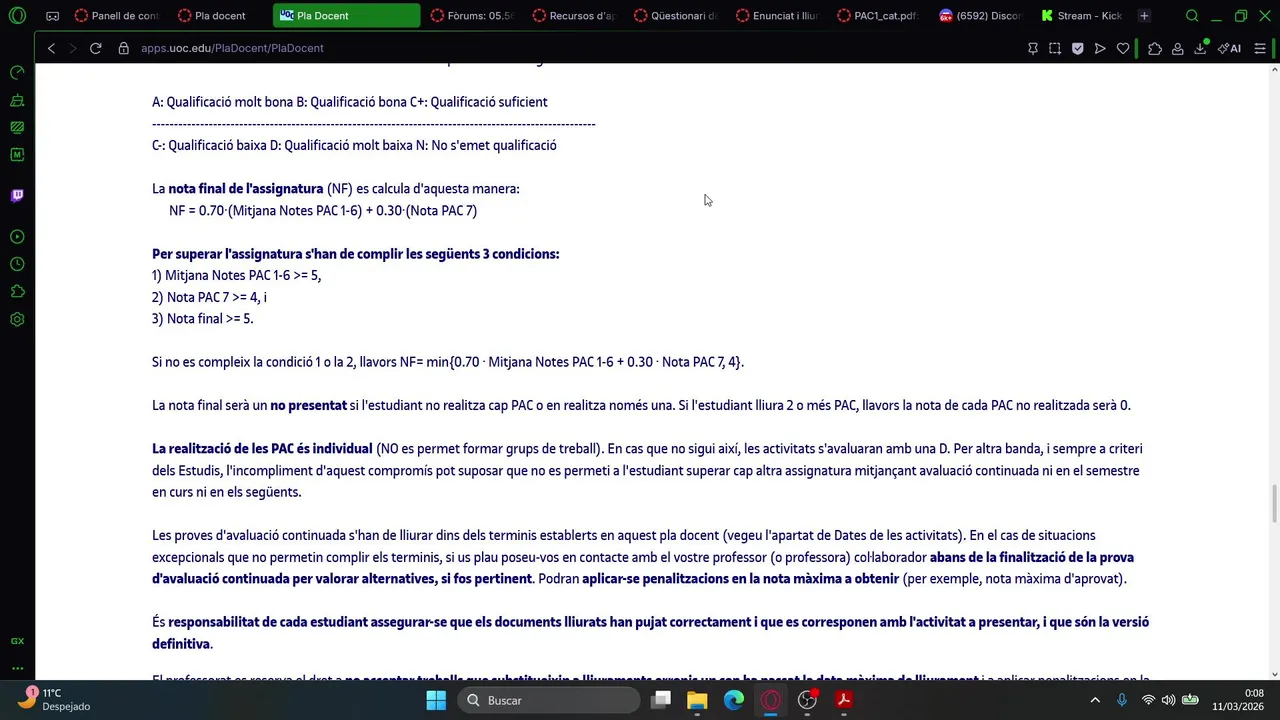Click the Windows Start button
The height and width of the screenshot is (720, 1280).
coord(436,700)
